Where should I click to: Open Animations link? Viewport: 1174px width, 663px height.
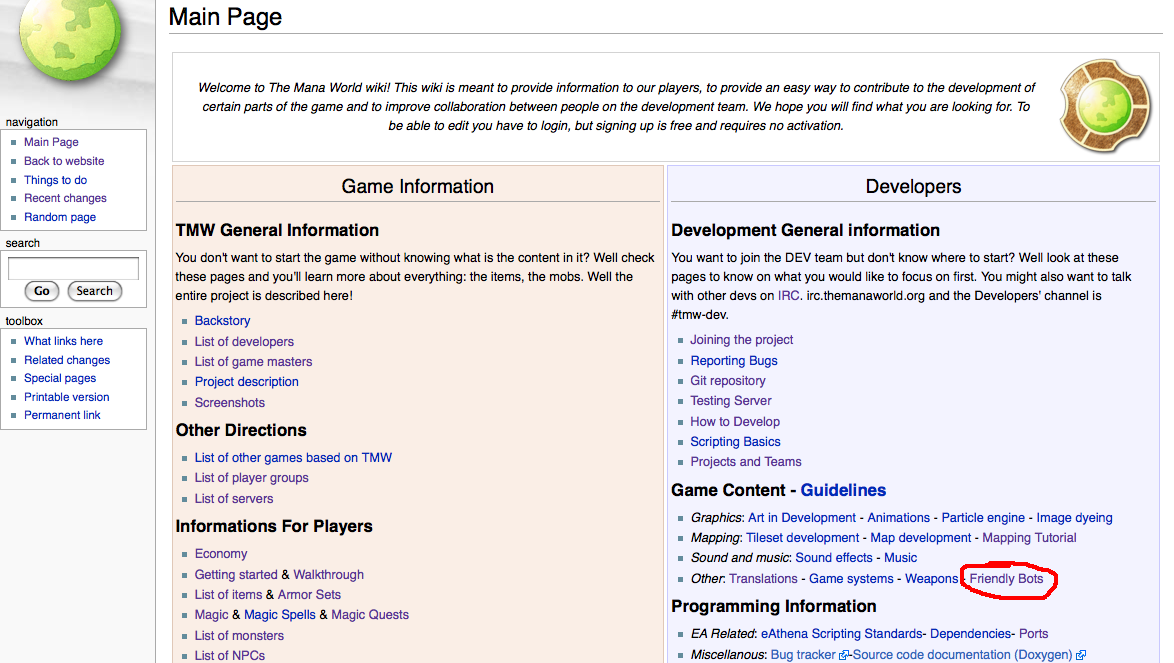(x=898, y=518)
